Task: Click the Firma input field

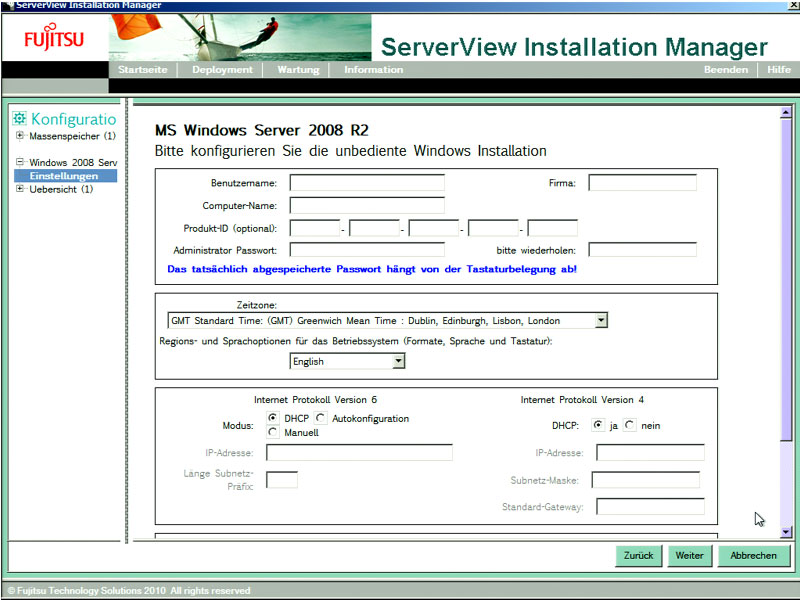Action: [642, 183]
